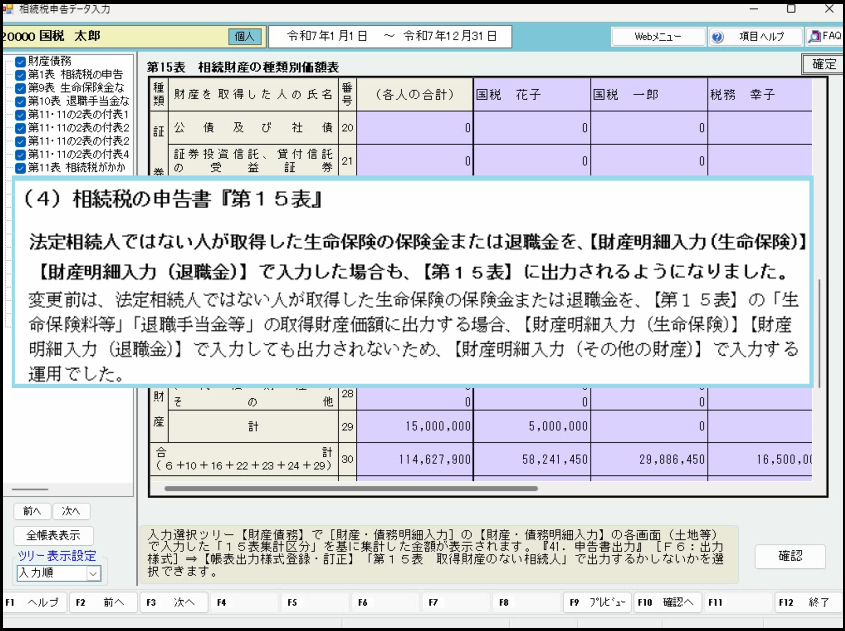845x631 pixels.
Task: Toggle checkbox for 第11・11の2表の付表1
Action: point(20,115)
